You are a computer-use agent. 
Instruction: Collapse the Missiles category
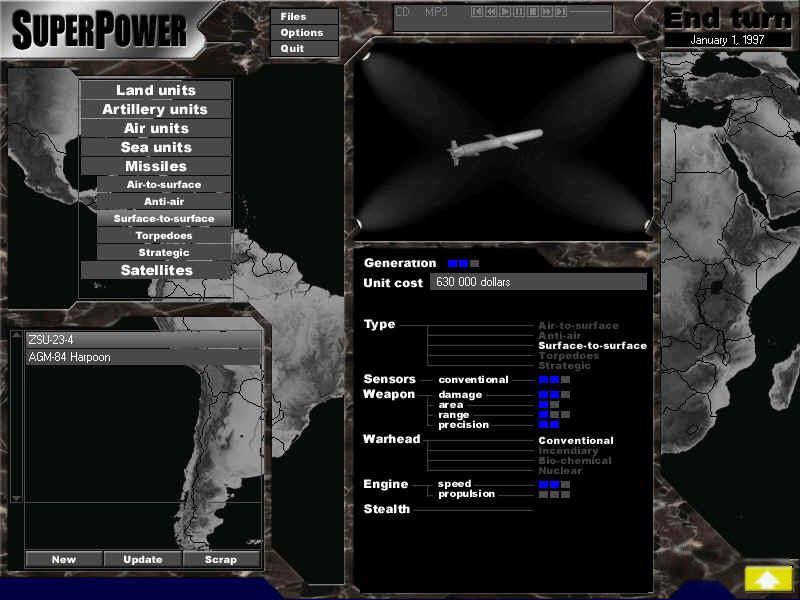156,166
